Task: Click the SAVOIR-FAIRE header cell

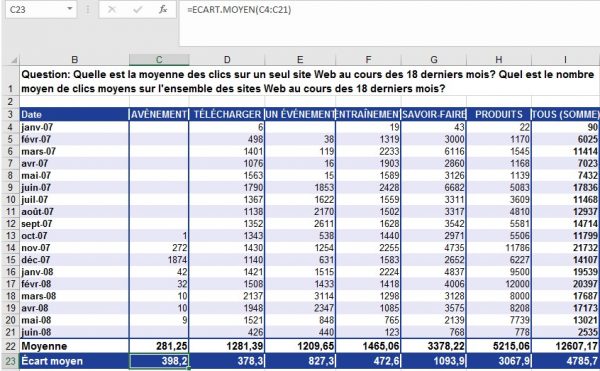Action: pos(434,114)
